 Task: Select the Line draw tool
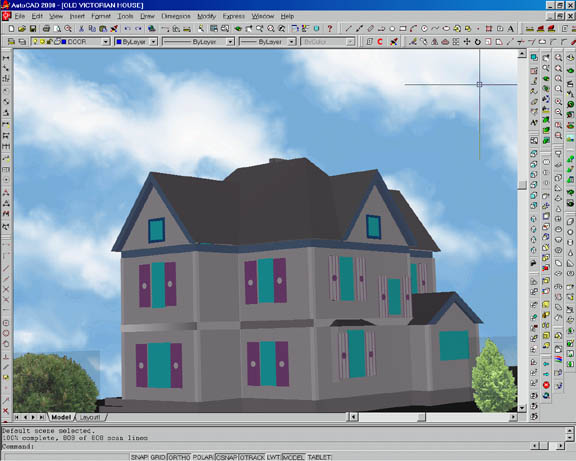[349, 29]
